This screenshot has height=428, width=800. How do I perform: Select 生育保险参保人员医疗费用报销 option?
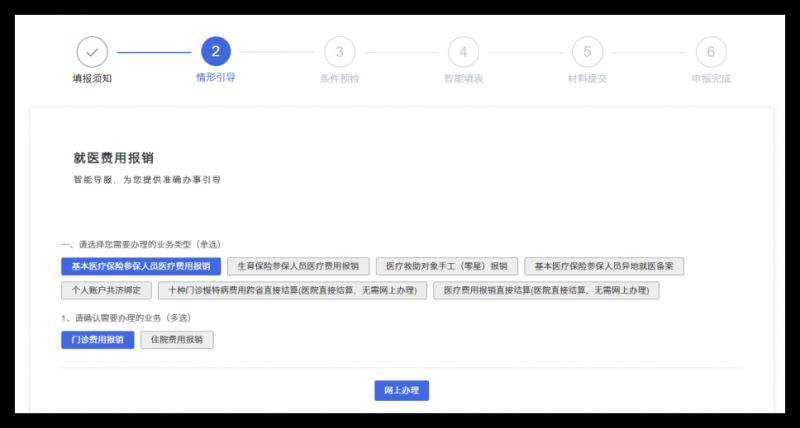pos(298,266)
